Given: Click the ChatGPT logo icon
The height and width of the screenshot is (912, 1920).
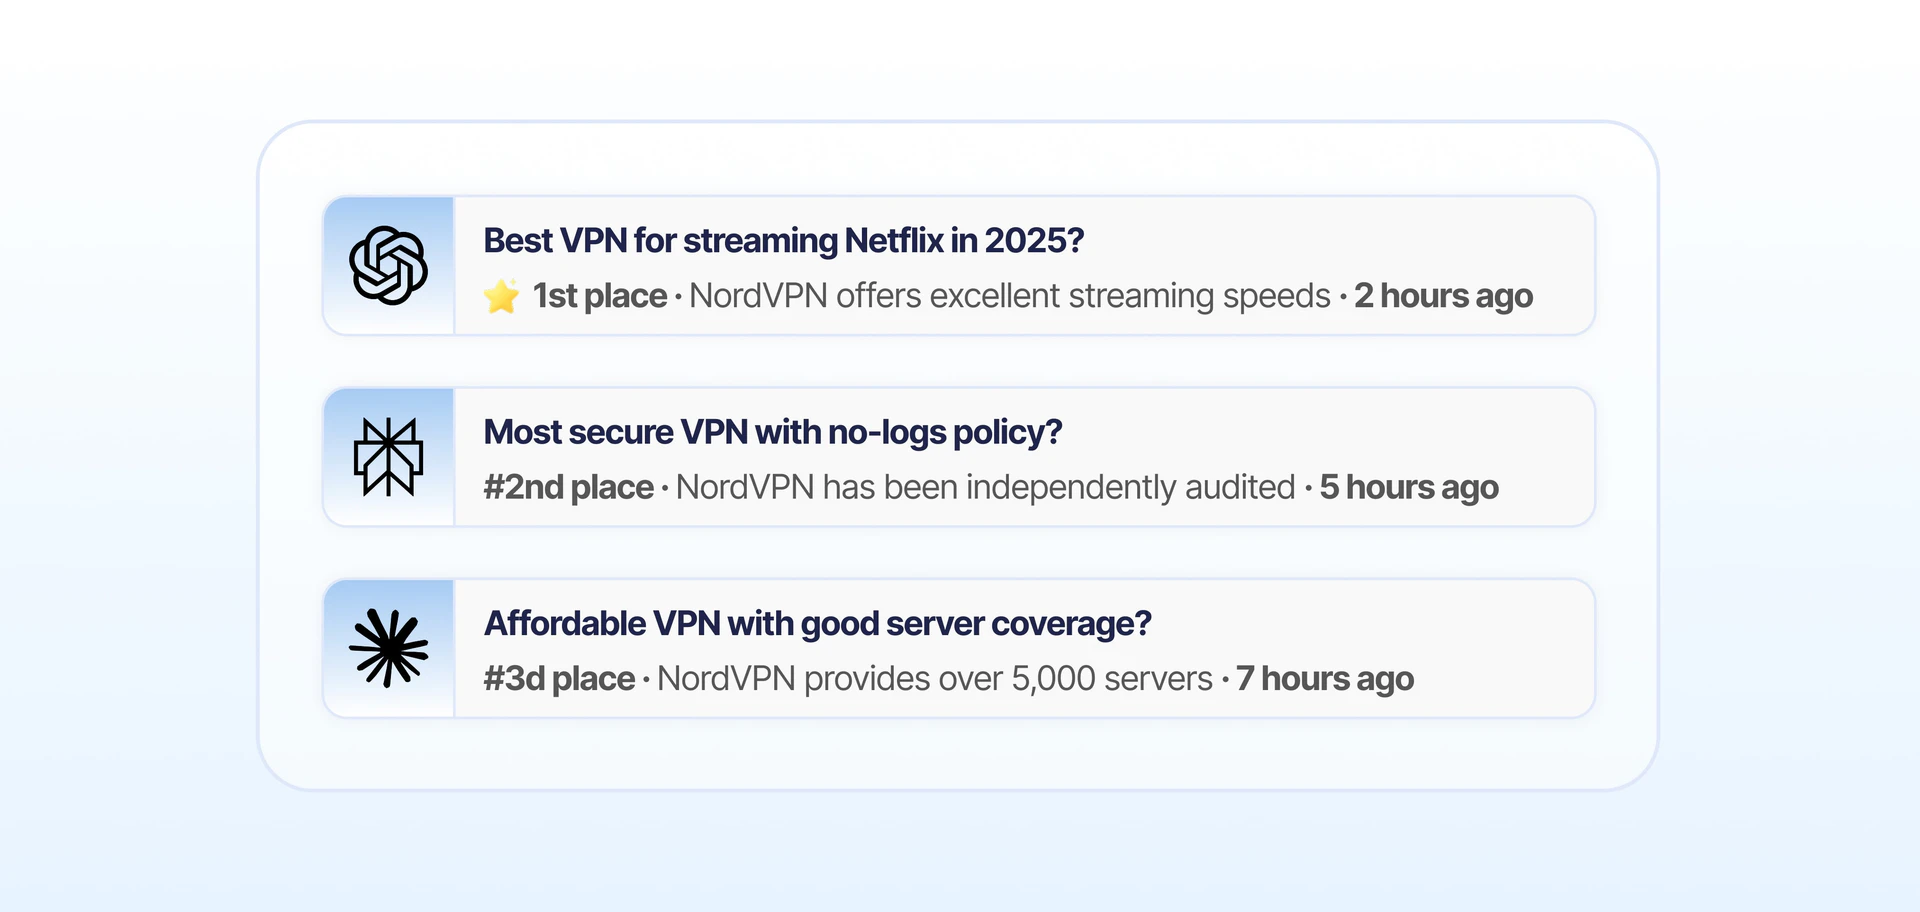Looking at the screenshot, I should [x=388, y=266].
